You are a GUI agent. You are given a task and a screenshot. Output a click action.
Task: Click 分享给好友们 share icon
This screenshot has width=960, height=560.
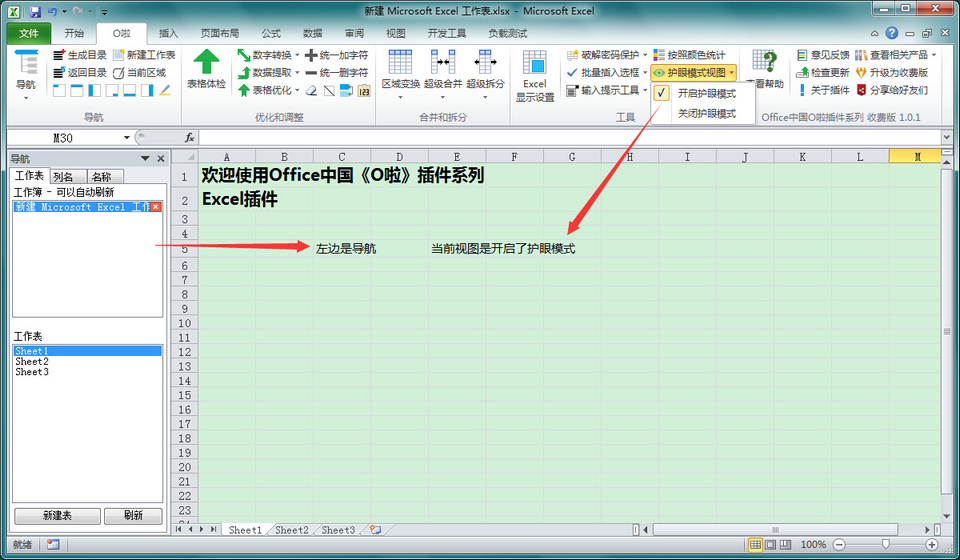(861, 91)
